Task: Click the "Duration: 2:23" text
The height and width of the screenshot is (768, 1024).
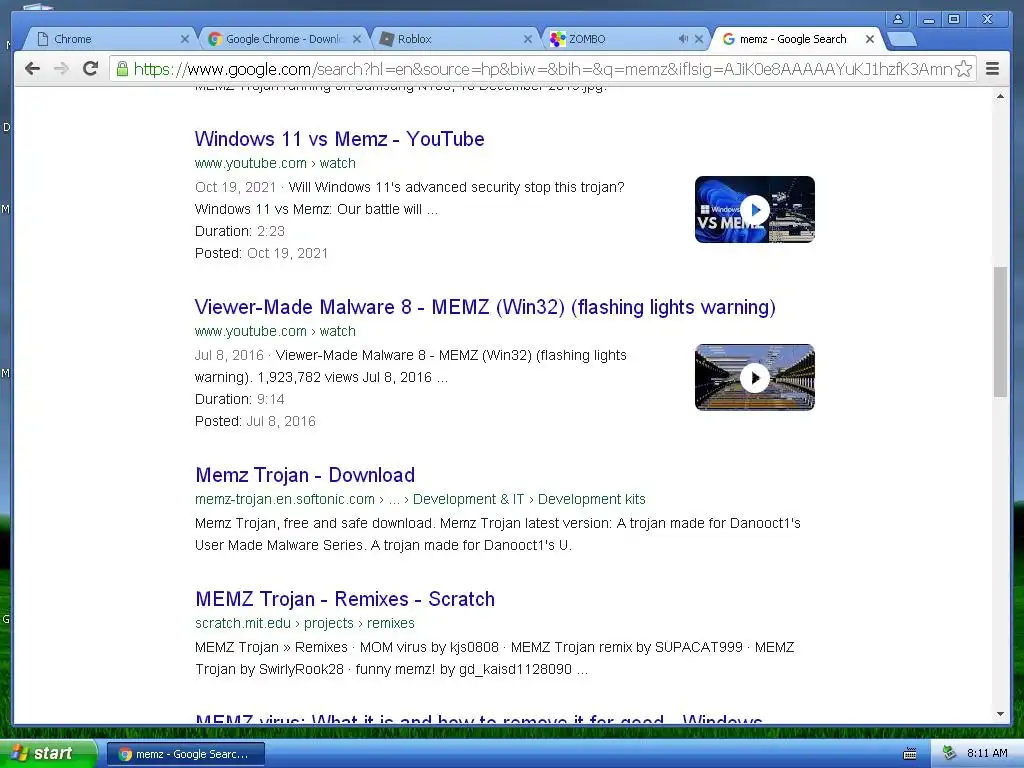Action: 240,231
